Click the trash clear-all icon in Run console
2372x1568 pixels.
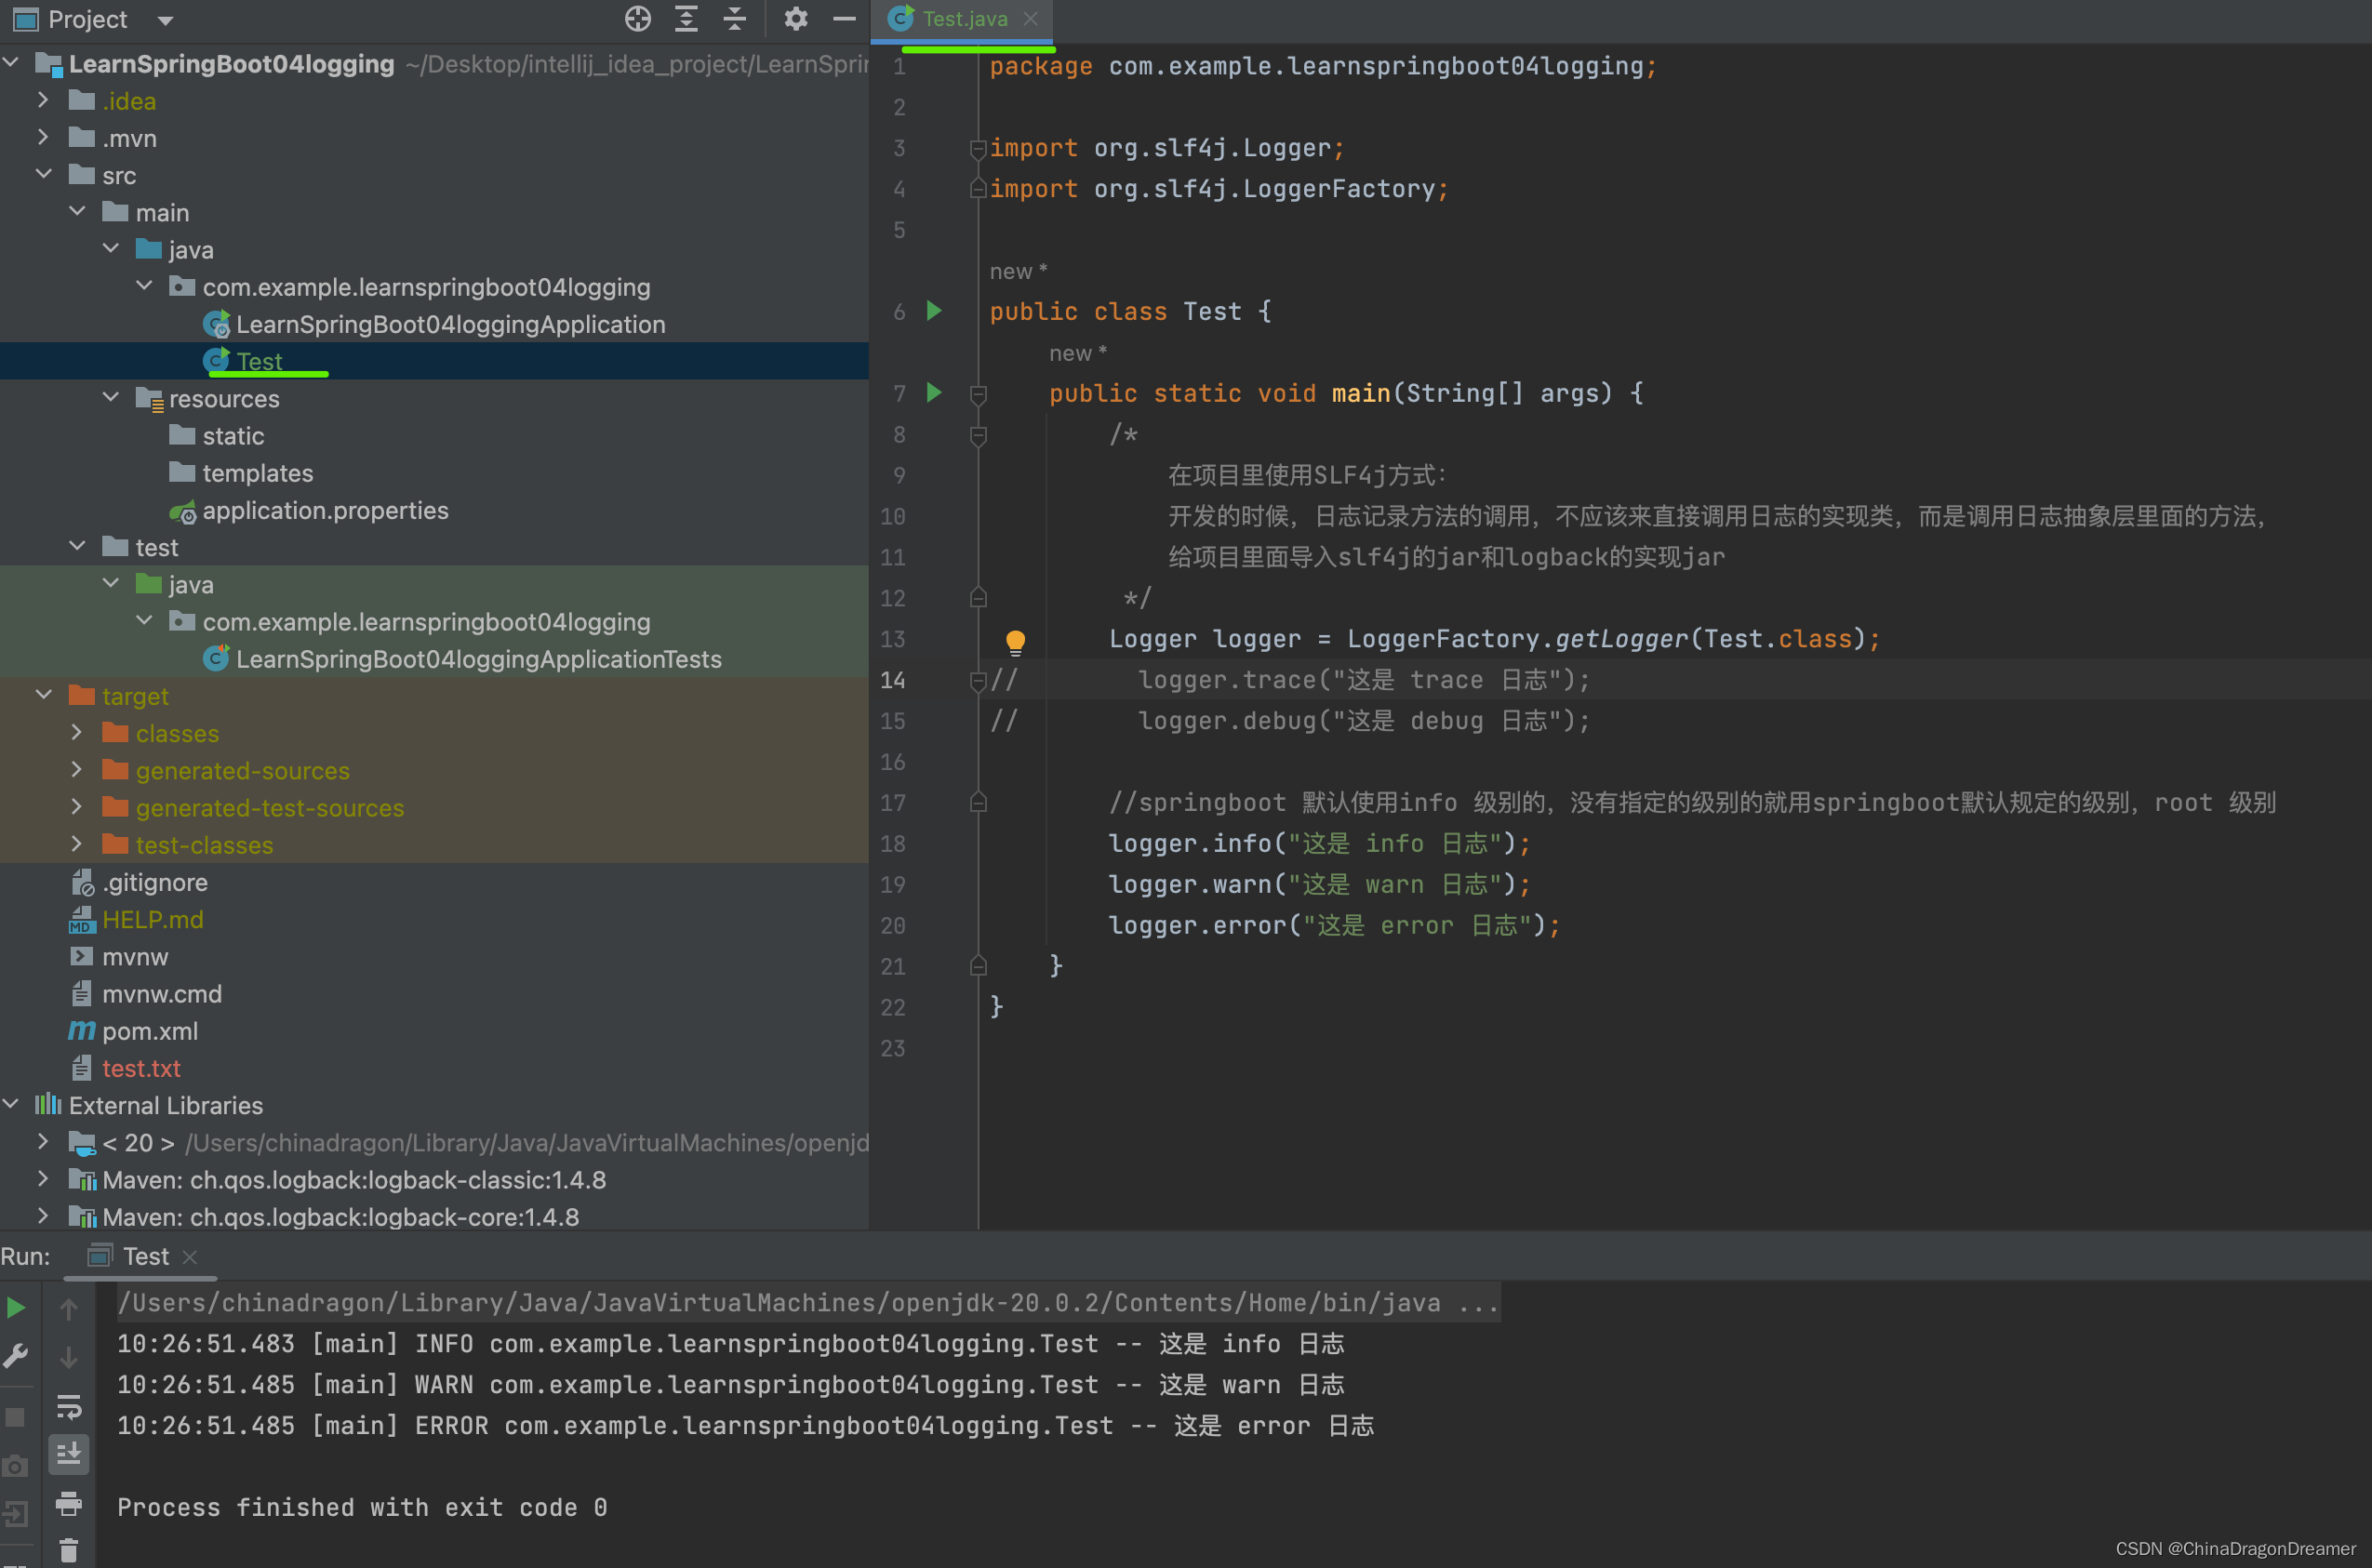69,1550
